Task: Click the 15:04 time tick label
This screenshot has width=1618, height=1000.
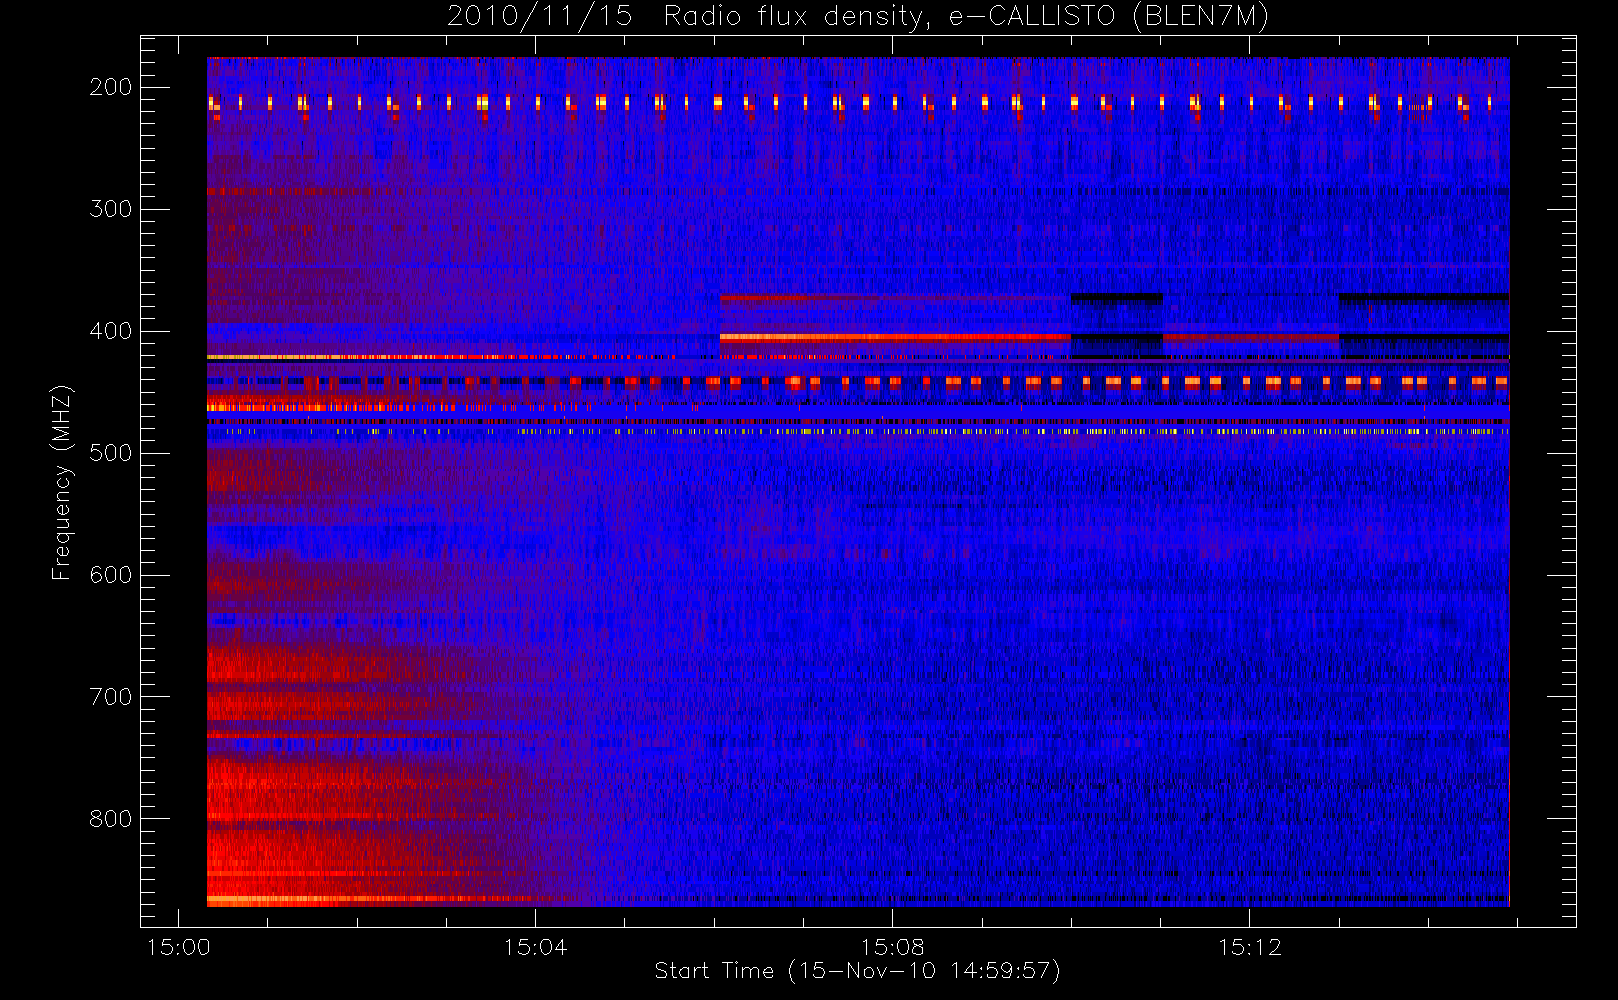Action: click(x=535, y=947)
